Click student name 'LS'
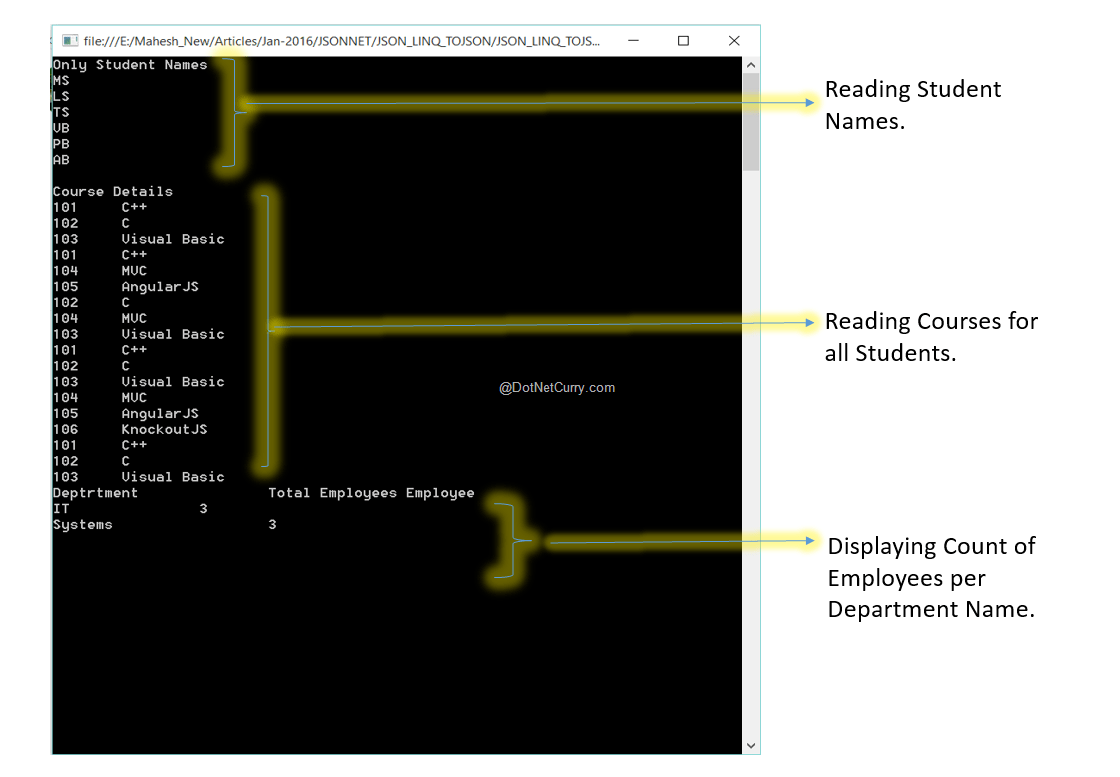The image size is (1120, 777). (x=61, y=96)
